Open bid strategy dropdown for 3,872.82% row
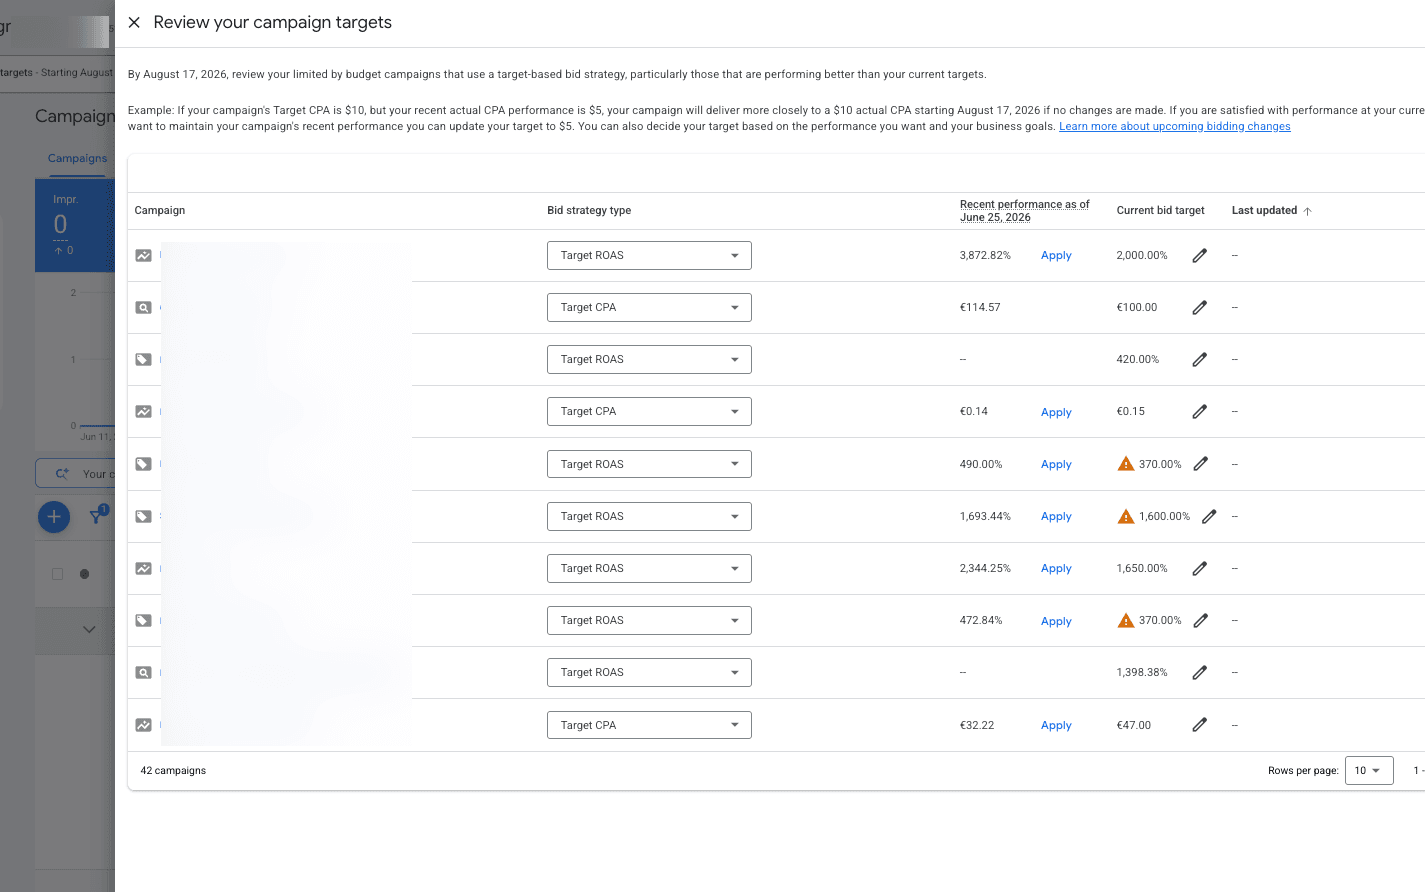The image size is (1425, 892). pyautogui.click(x=649, y=255)
